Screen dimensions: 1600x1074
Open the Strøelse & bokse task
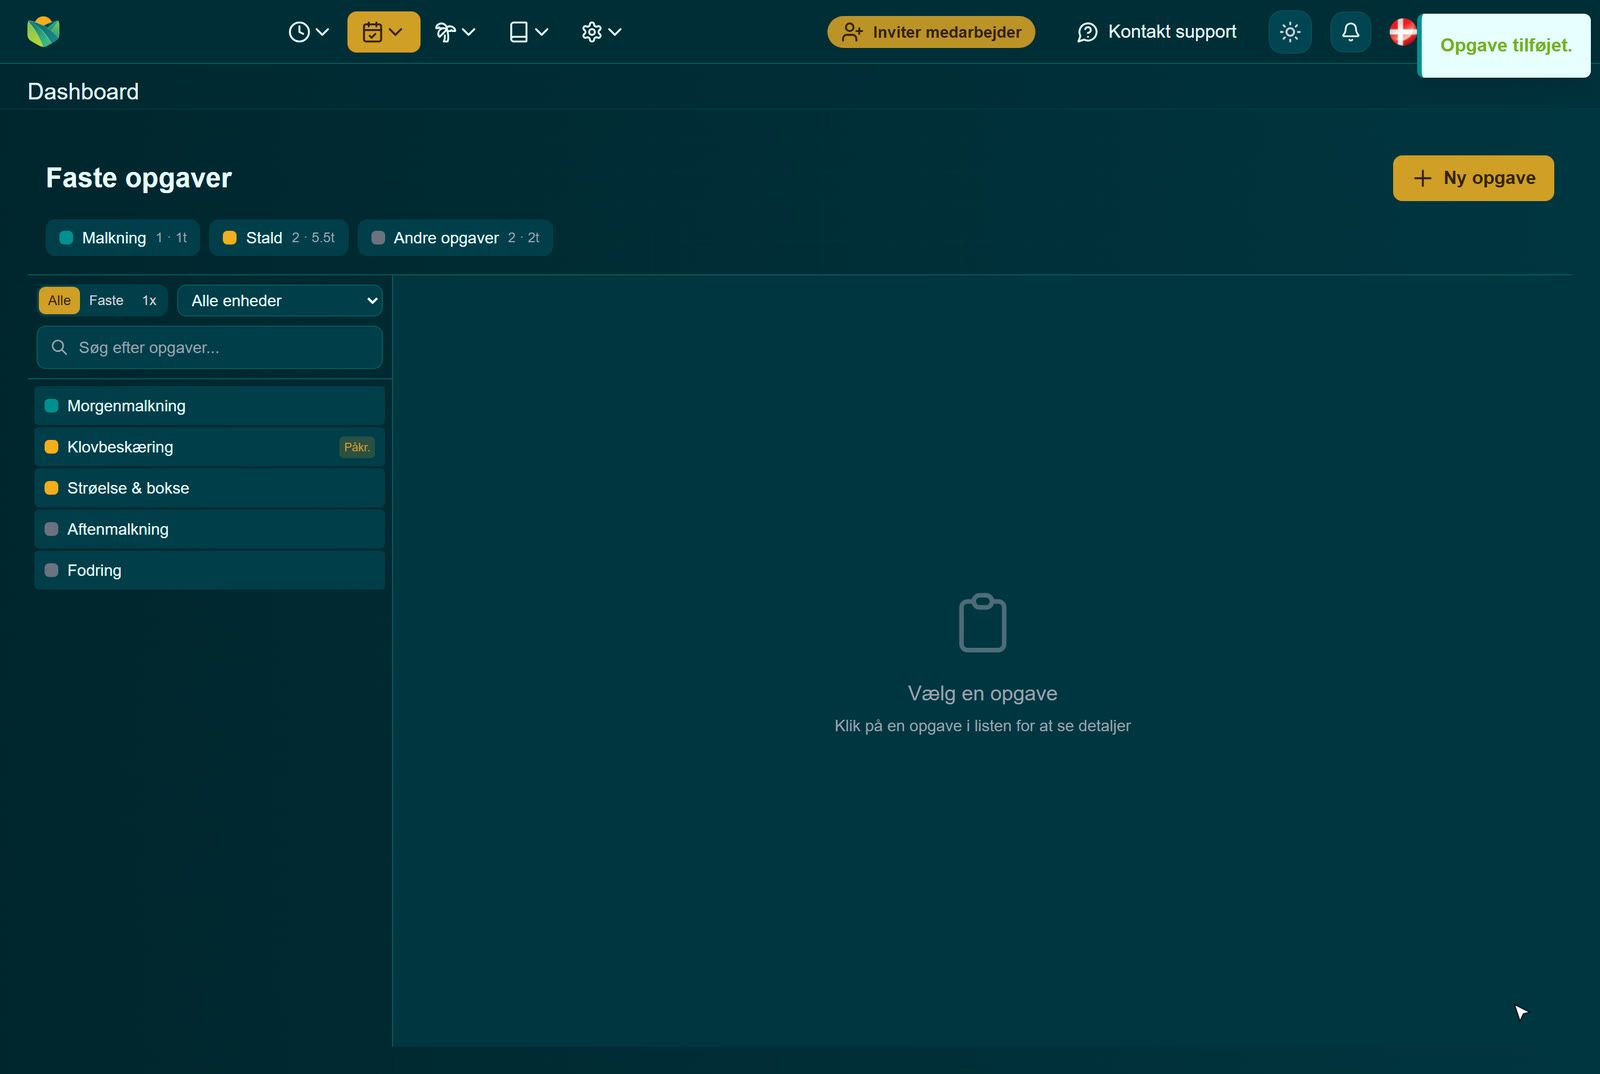pos(210,488)
